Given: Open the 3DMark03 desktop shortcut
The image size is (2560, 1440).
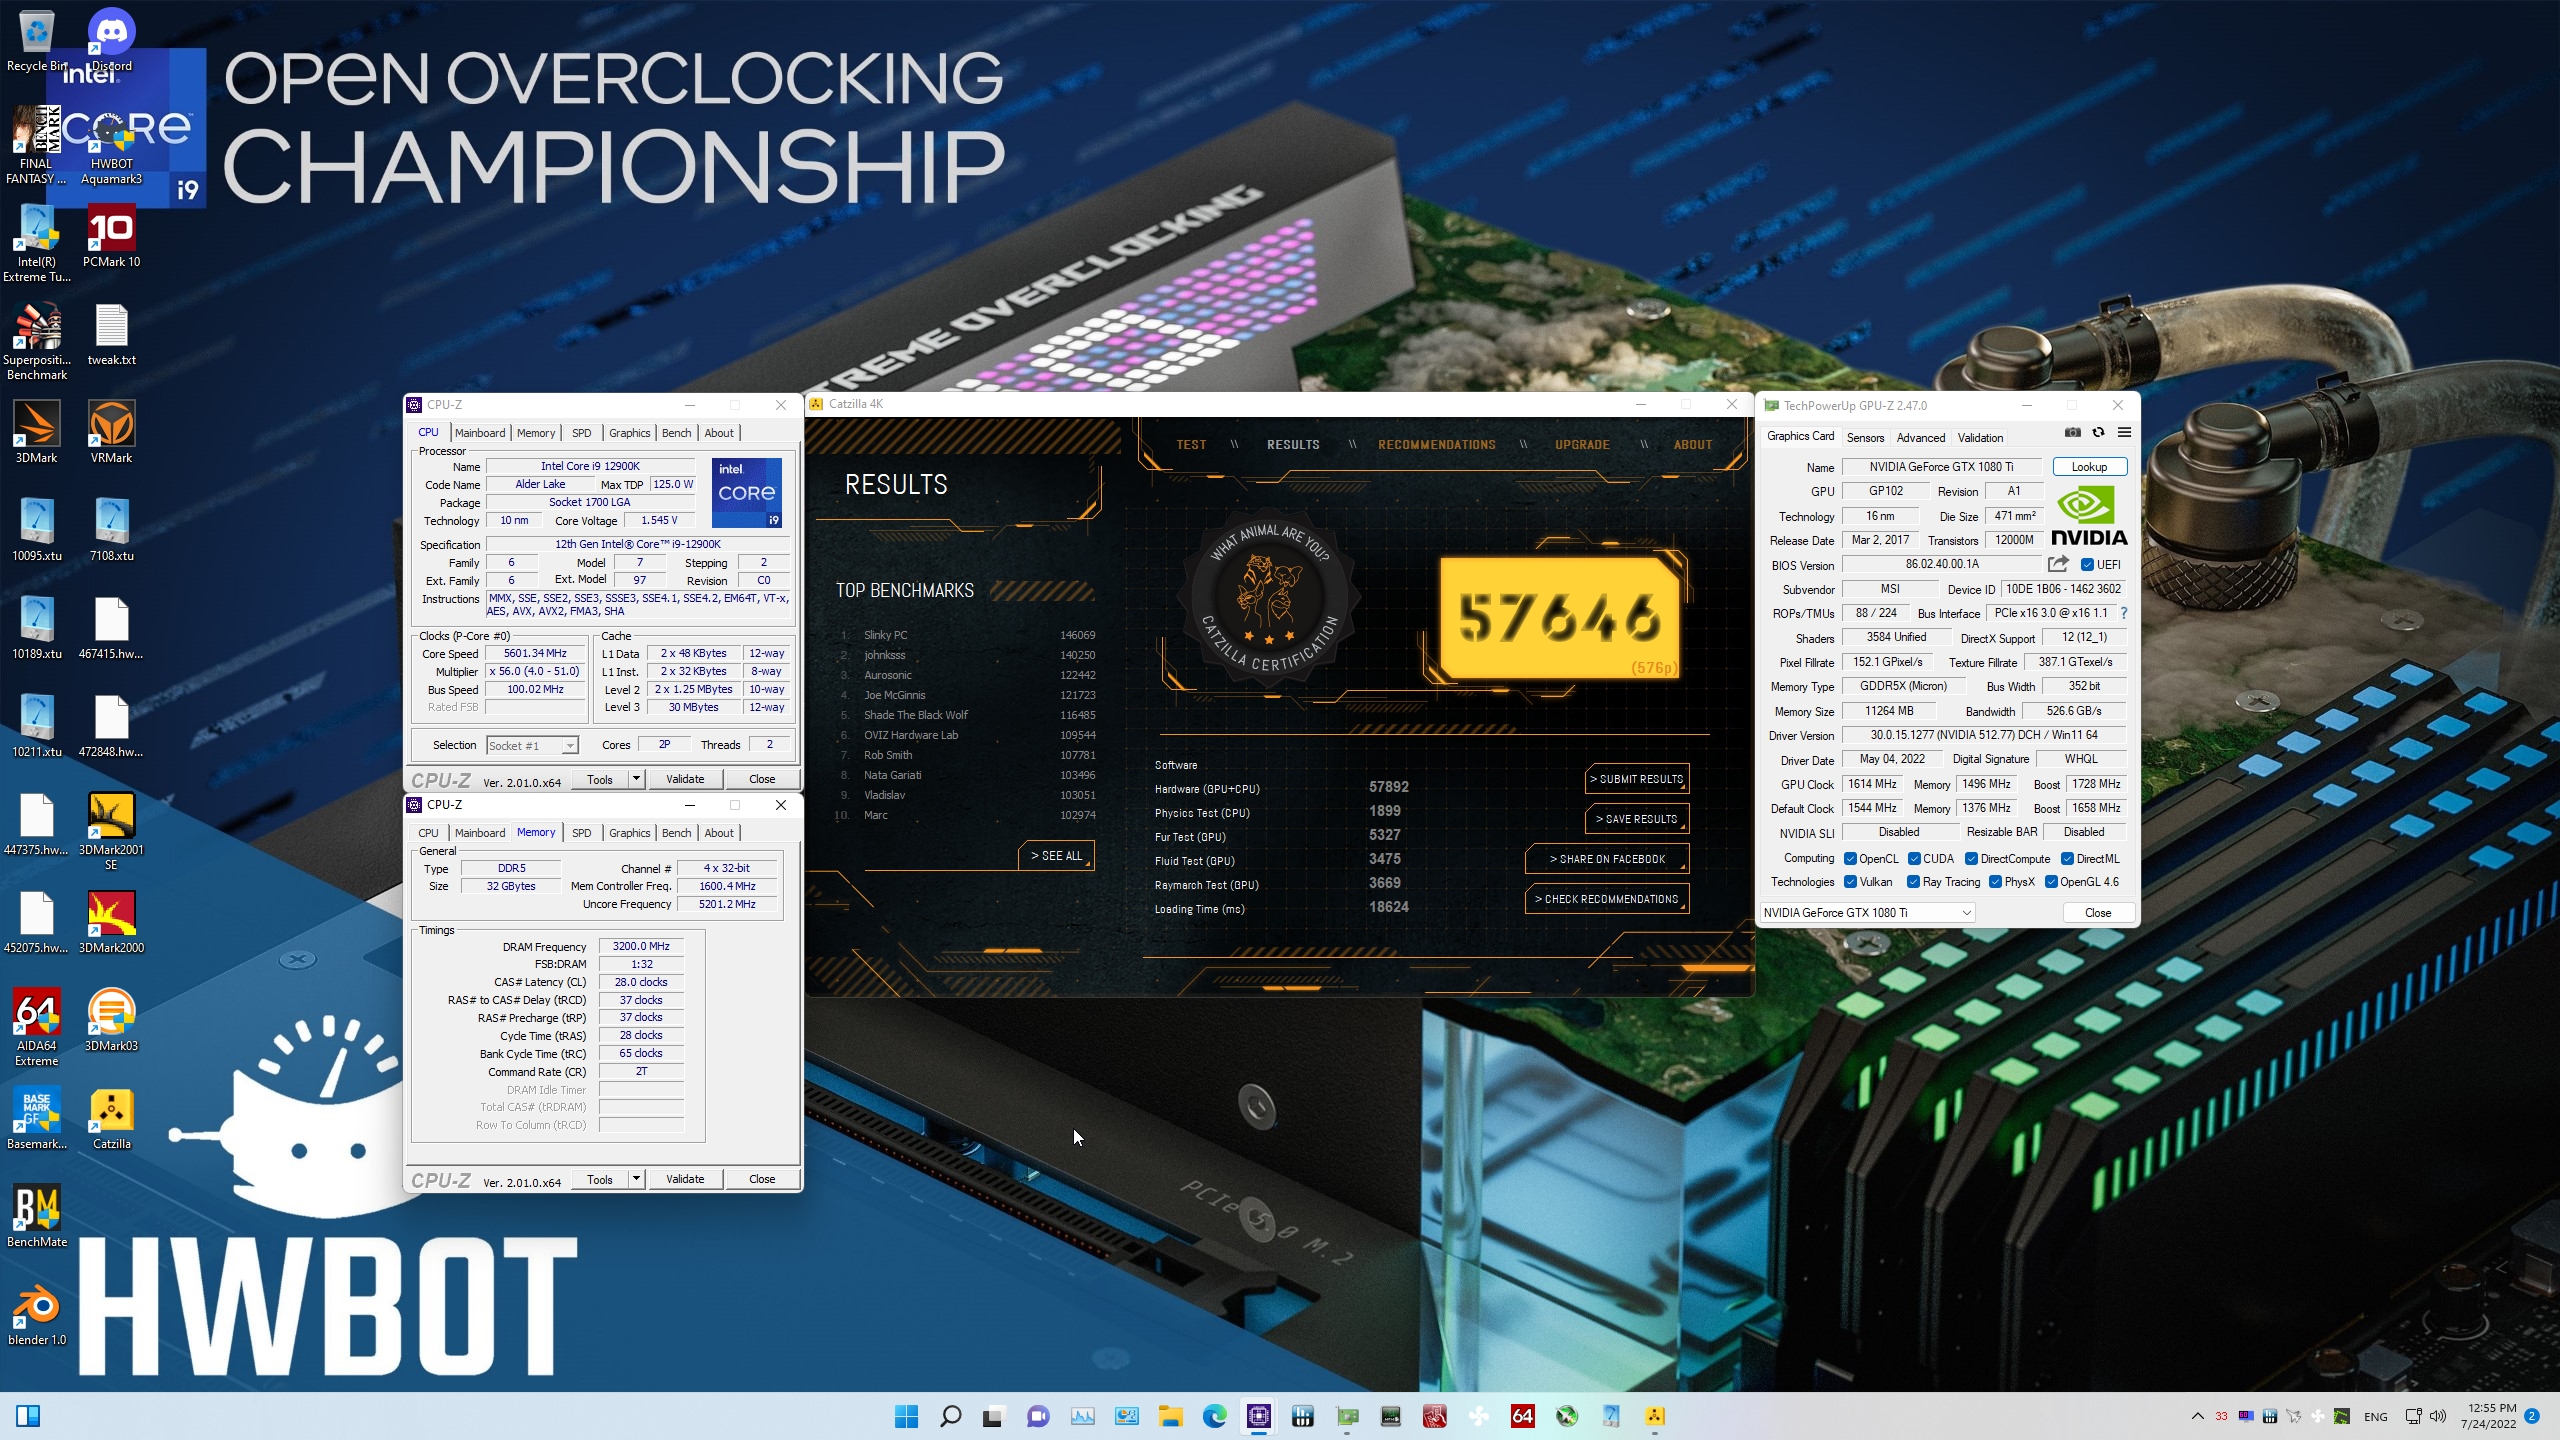Looking at the screenshot, I should click(x=111, y=1020).
